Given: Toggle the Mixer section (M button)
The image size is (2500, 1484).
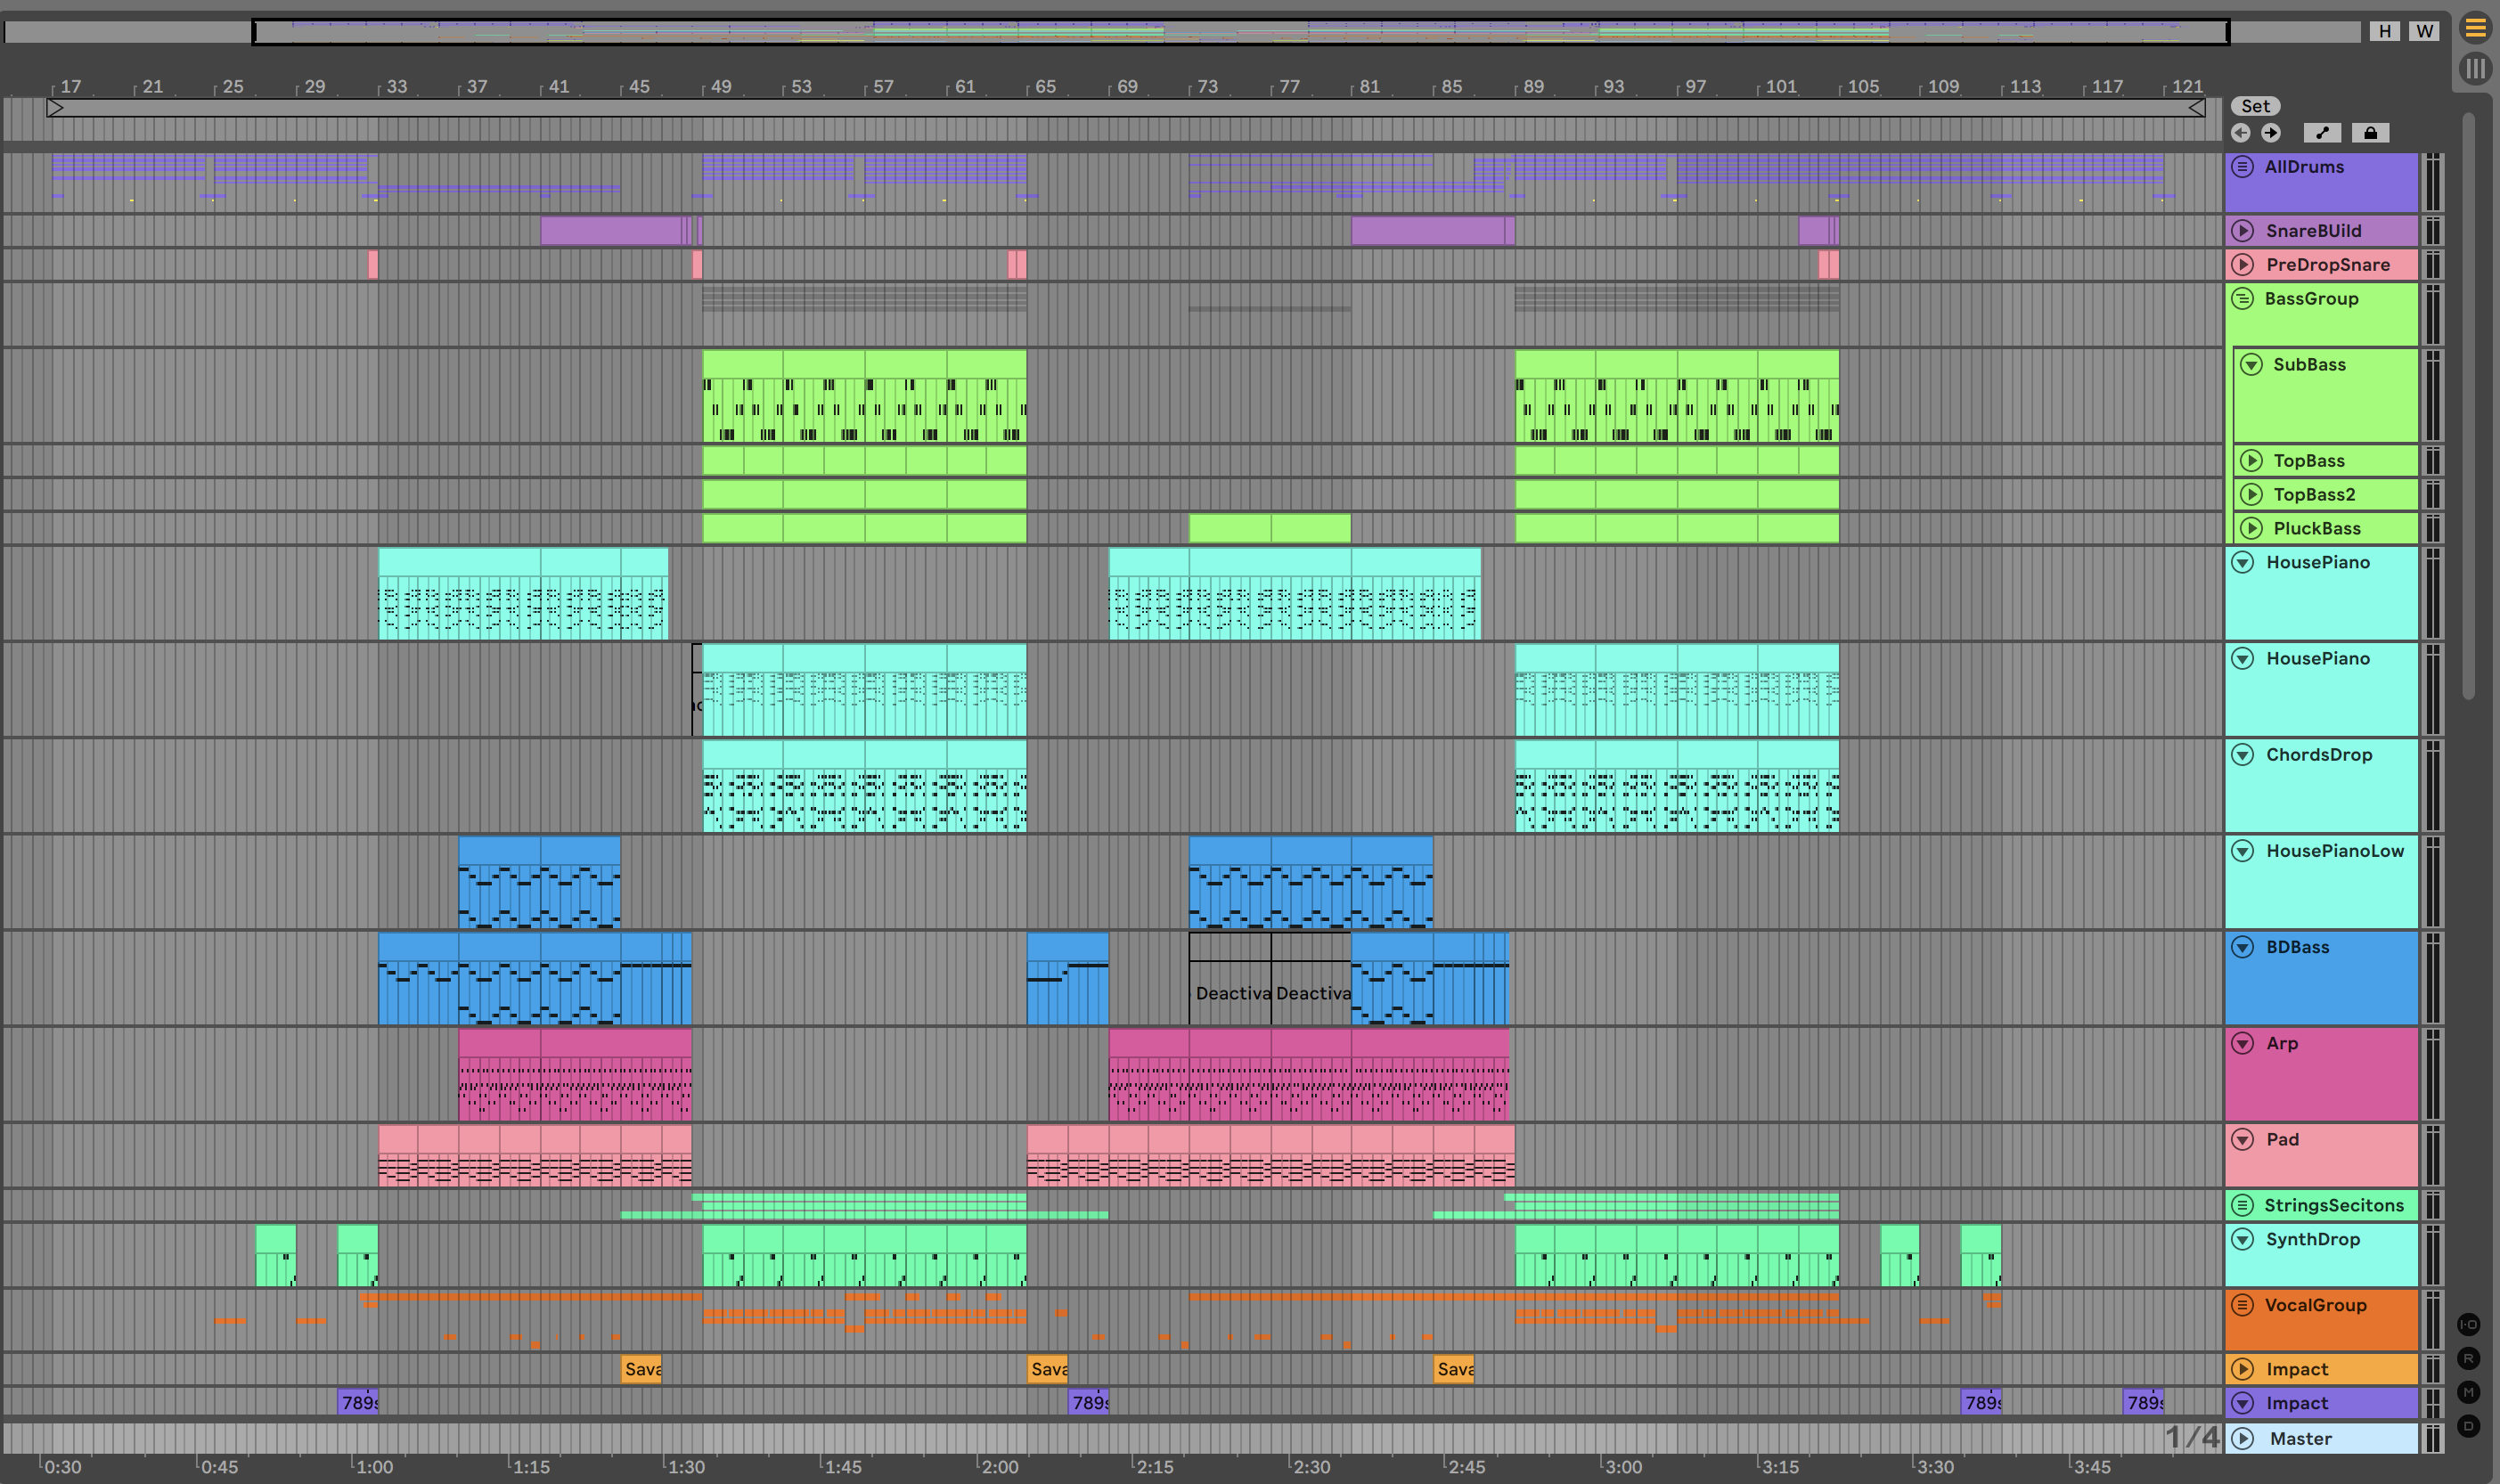Looking at the screenshot, I should tap(2468, 1392).
